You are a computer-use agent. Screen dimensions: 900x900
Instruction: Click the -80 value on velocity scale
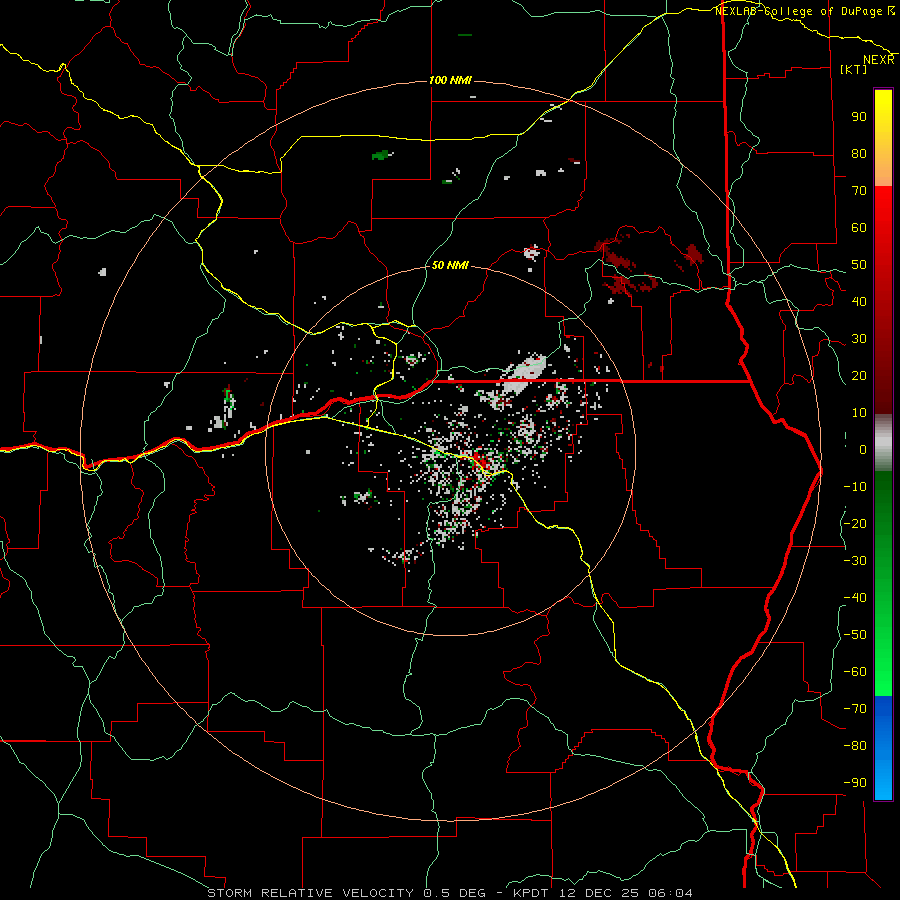pos(855,746)
